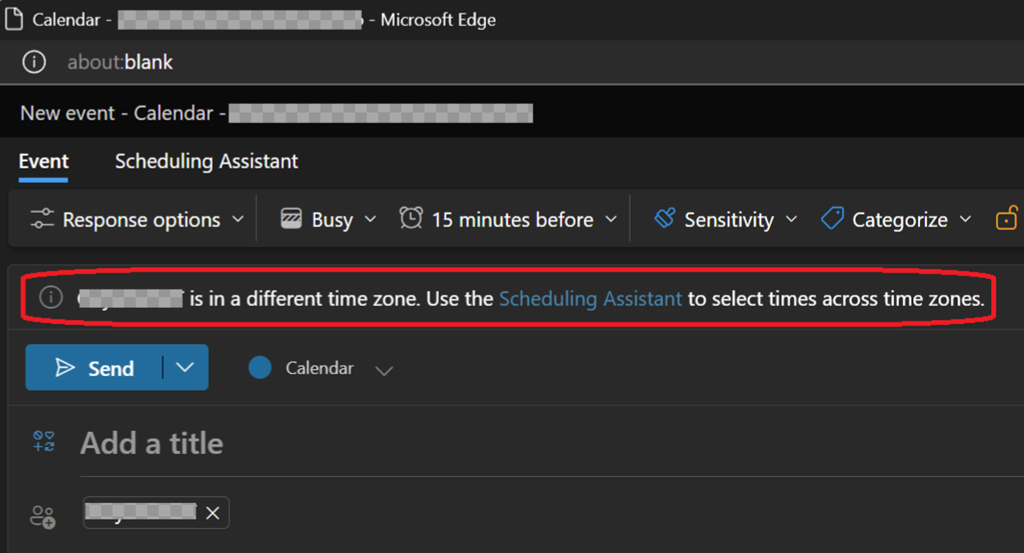The image size is (1024, 553).
Task: Click the add attendees people icon
Action: coord(43,515)
